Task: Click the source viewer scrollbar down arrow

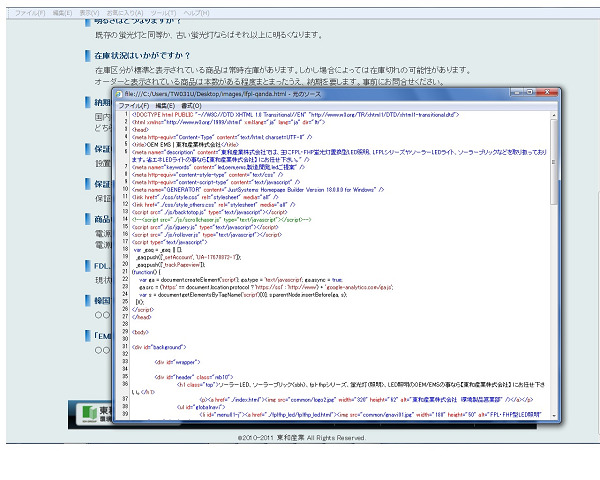Action: coord(554,416)
